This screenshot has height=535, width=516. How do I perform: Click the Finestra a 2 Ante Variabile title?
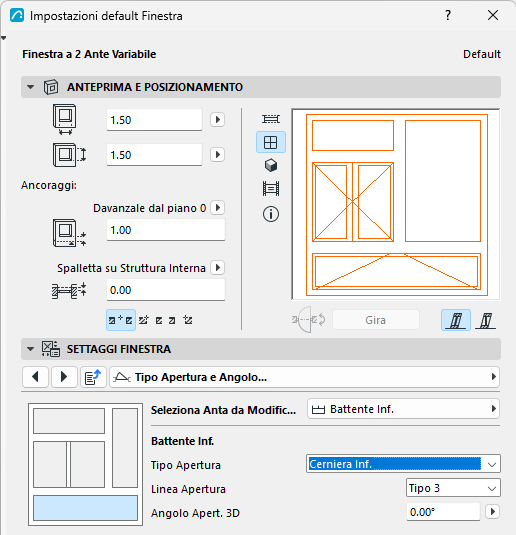click(x=89, y=54)
